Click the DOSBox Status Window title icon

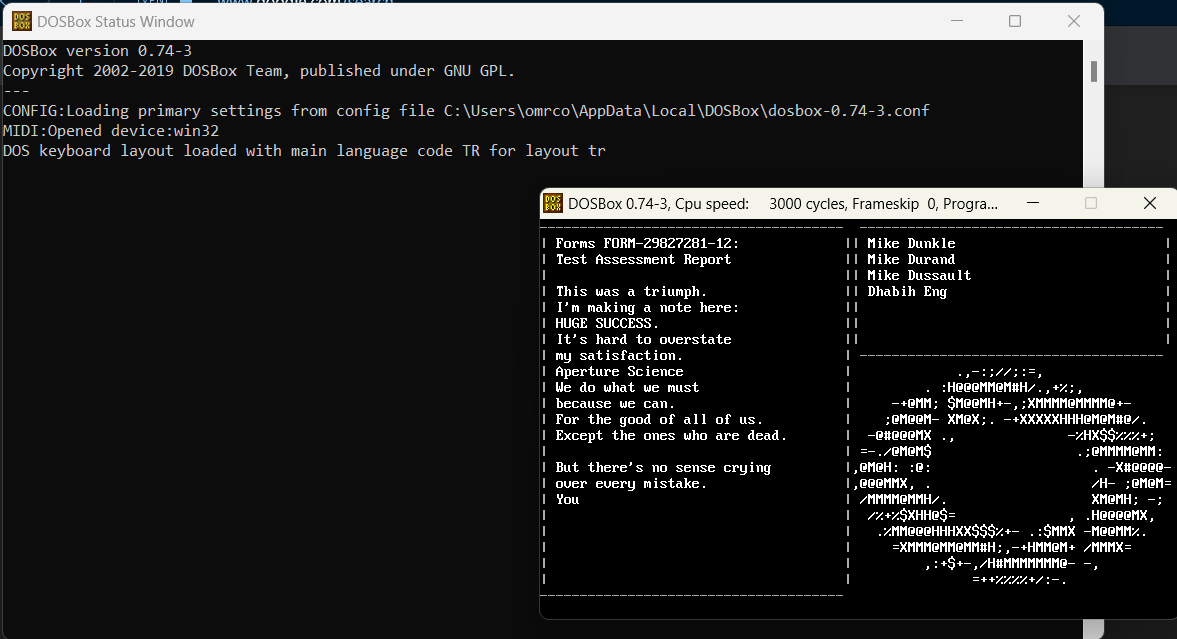pos(22,21)
